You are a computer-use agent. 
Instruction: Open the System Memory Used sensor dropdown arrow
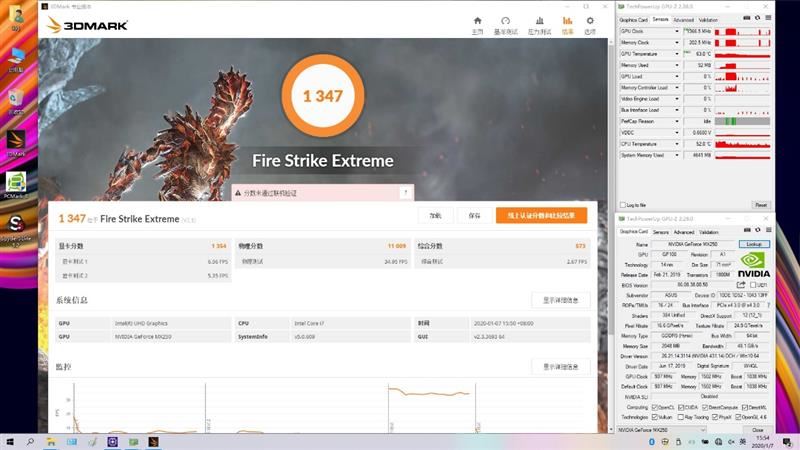(677, 155)
